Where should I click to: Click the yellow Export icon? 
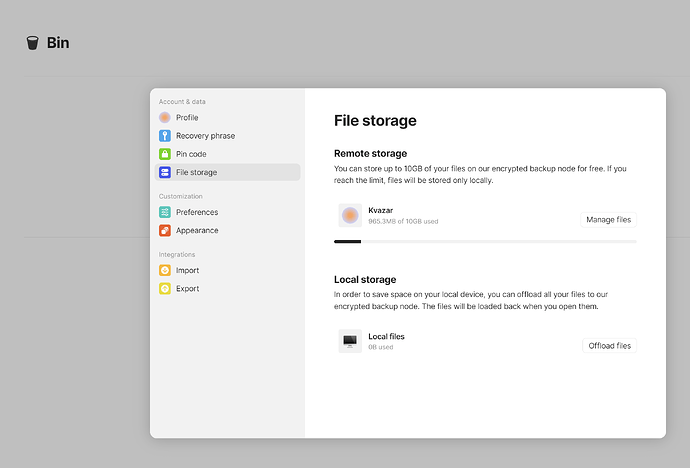165,289
